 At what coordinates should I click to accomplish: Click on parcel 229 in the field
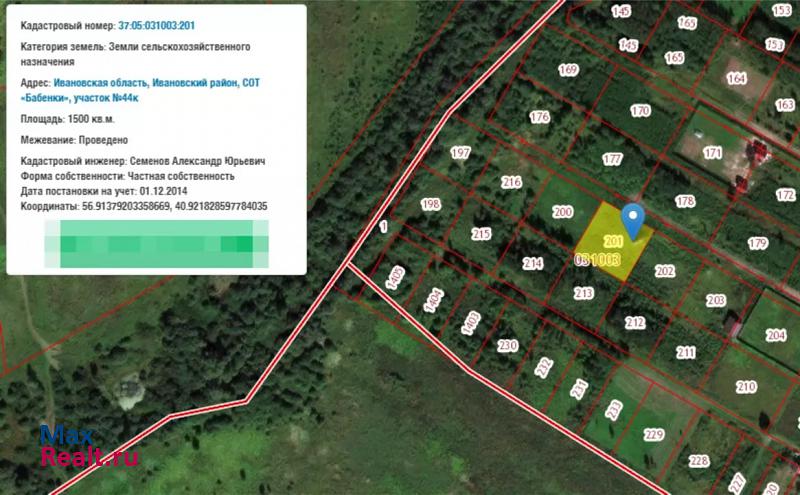(654, 434)
